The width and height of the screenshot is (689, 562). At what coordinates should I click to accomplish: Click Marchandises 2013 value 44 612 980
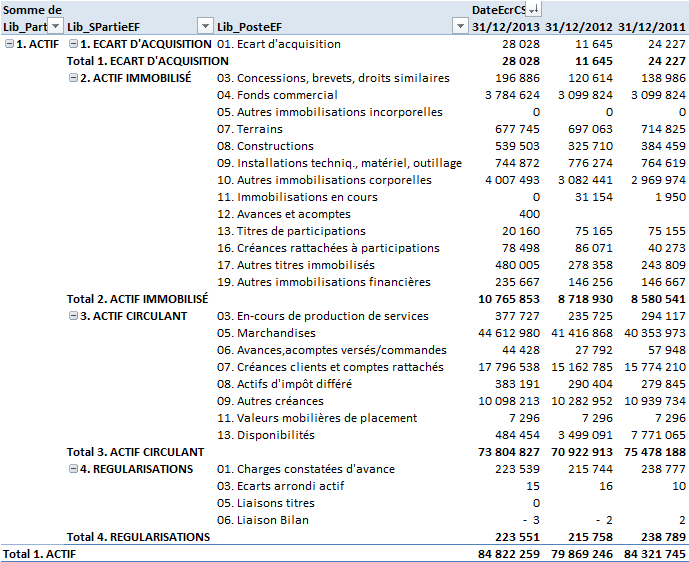tap(509, 333)
